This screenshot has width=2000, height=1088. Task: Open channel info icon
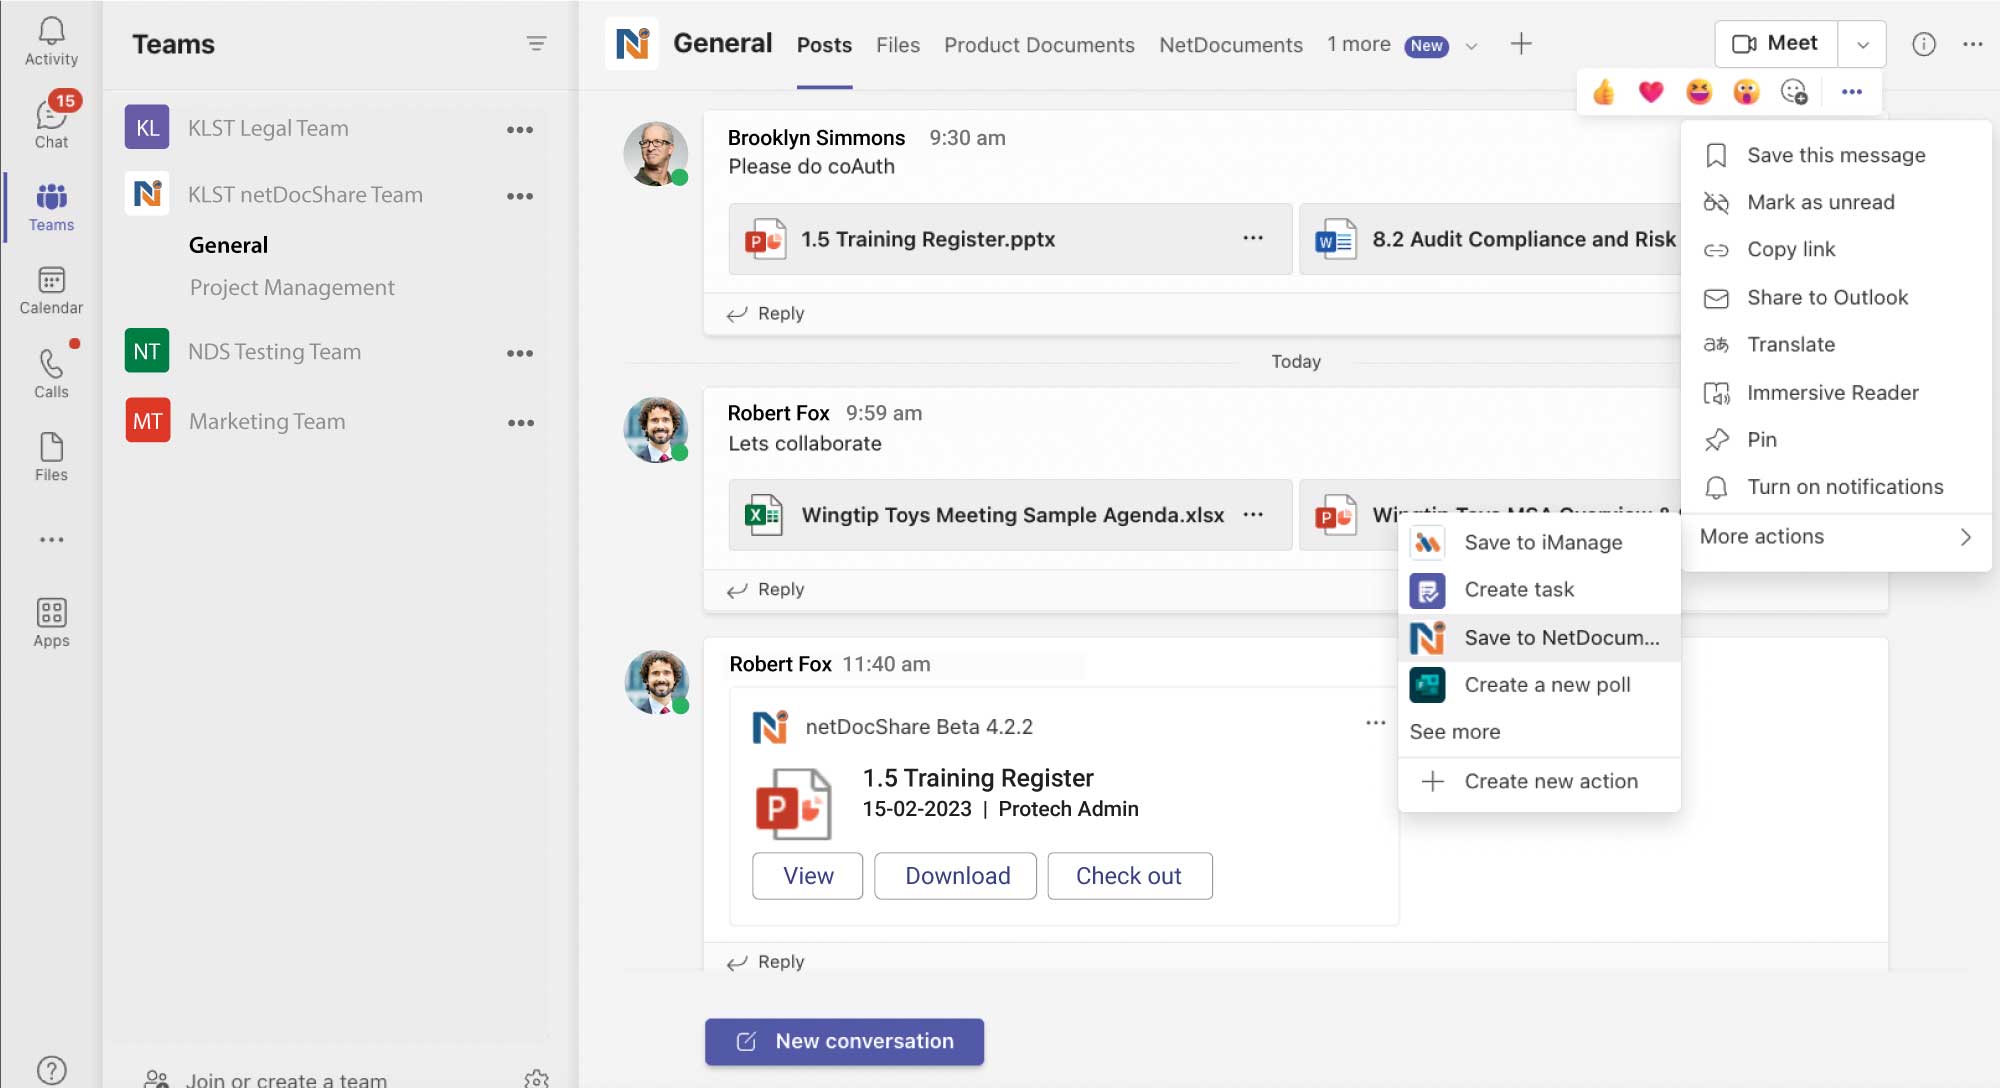point(1924,44)
